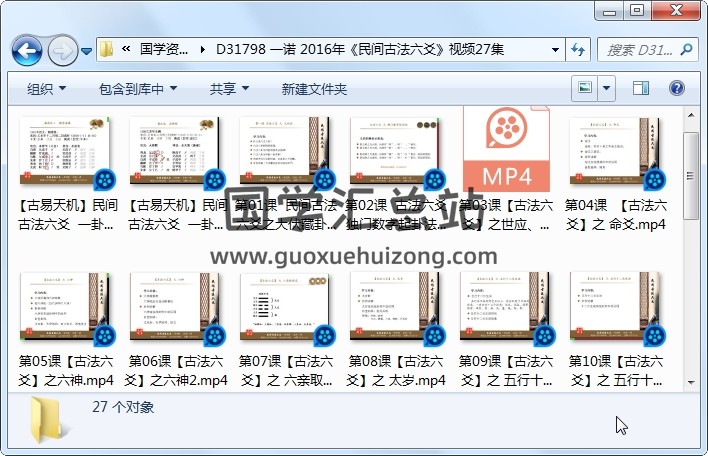Screen dimensions: 708x456
Task: Expand the view options dropdown arrow
Action: 606,89
